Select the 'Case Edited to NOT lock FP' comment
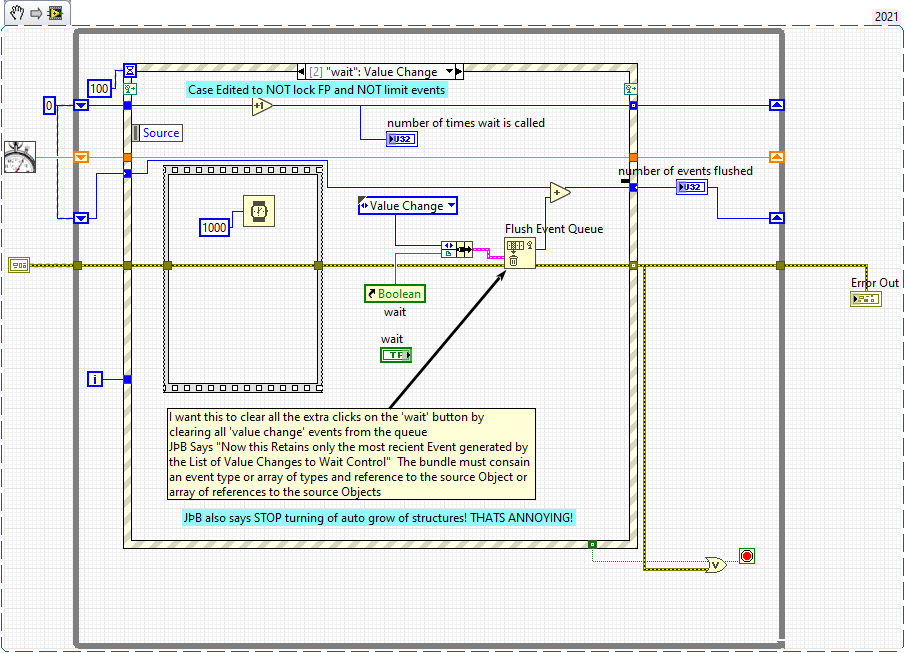 [x=316, y=89]
